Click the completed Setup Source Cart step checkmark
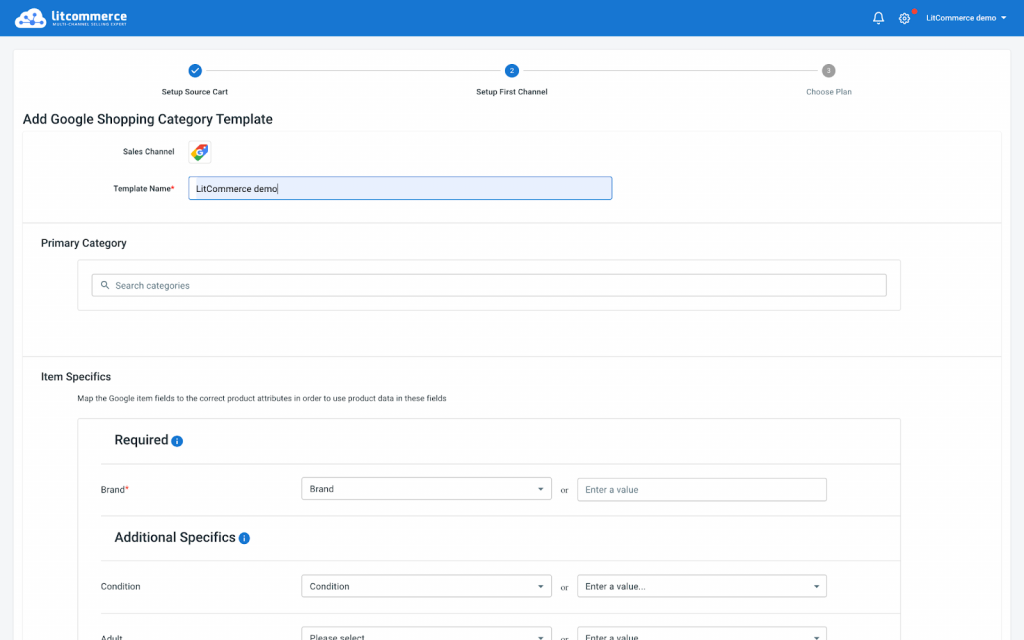 pyautogui.click(x=195, y=71)
